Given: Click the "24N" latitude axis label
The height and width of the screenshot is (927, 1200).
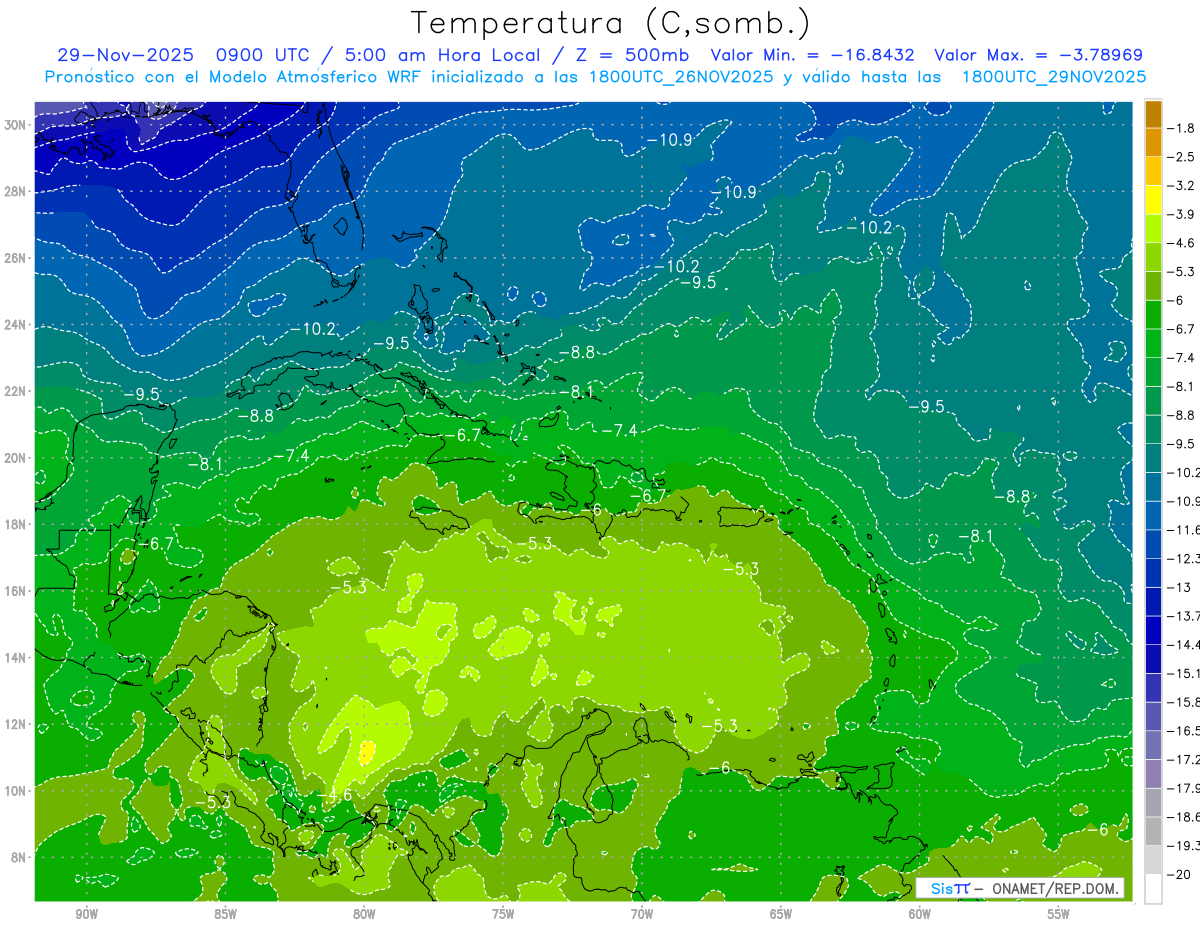Looking at the screenshot, I should (x=16, y=324).
